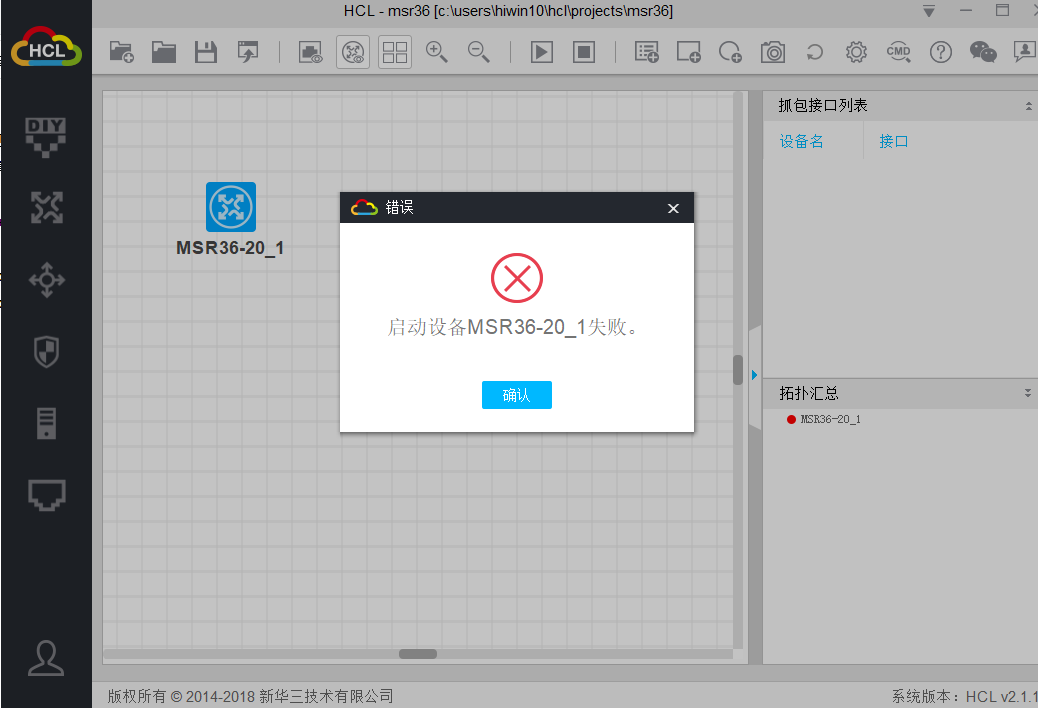Click the 拓扑汇总 panel title
This screenshot has width=1038, height=708.
coord(808,393)
